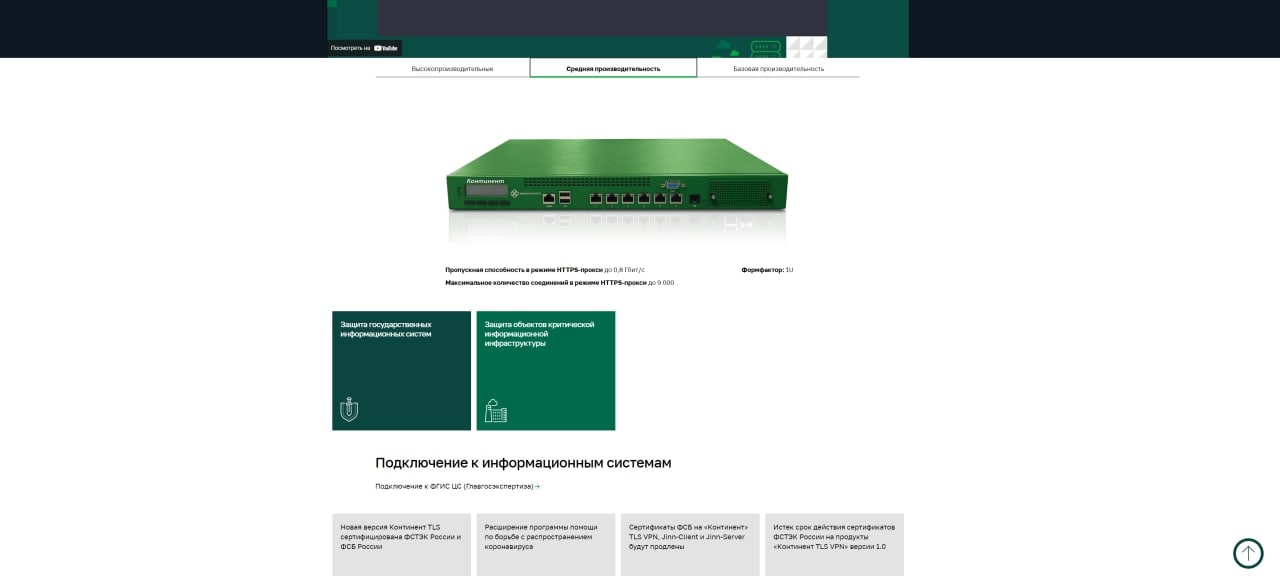This screenshot has width=1280, height=576.
Task: Open the Защита объектов критической информационной инфраструктуры card
Action: 546,370
